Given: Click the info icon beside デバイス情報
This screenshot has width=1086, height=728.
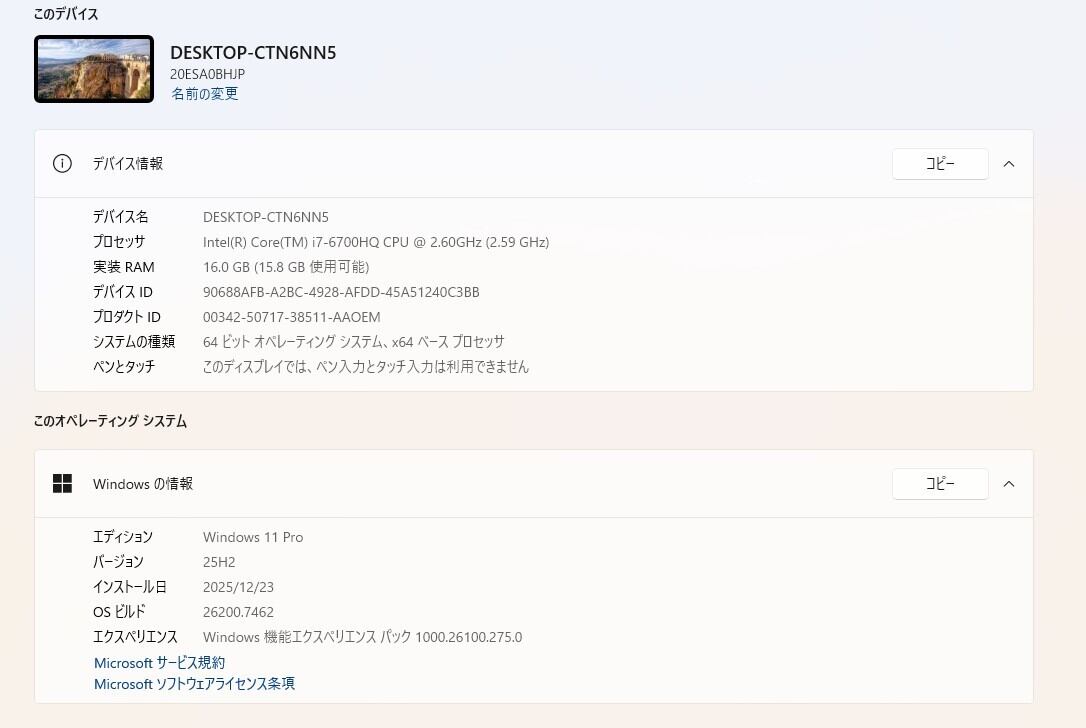Looking at the screenshot, I should [62, 163].
